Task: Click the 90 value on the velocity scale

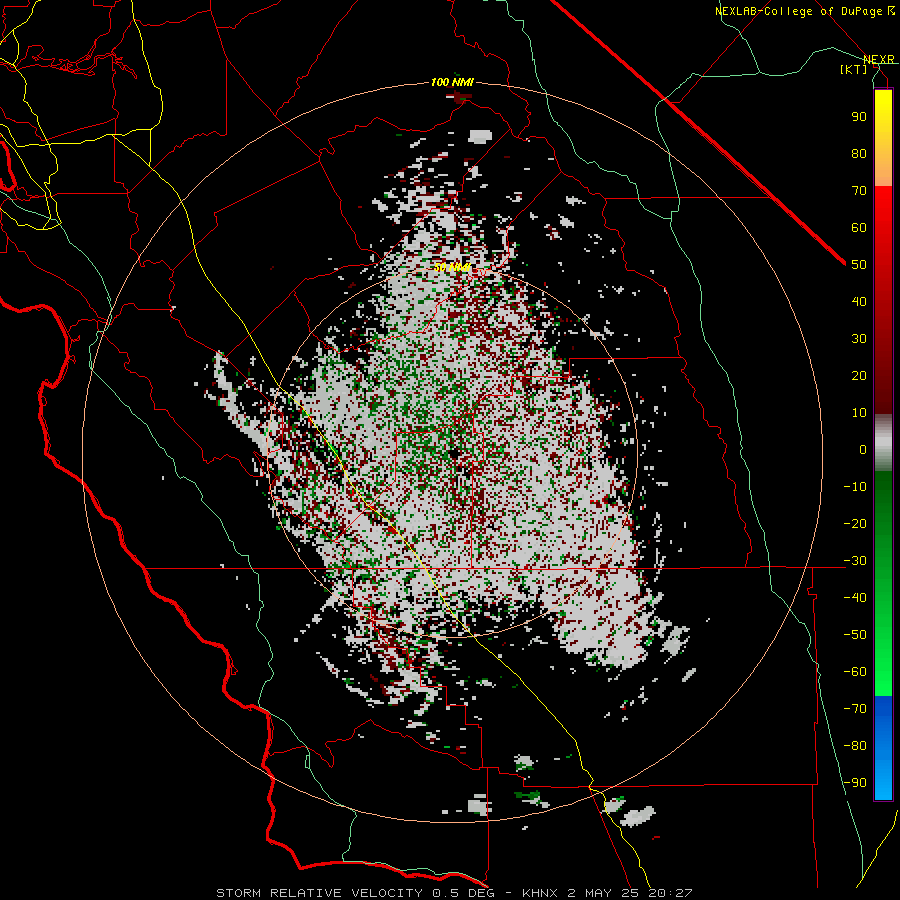Action: 859,117
